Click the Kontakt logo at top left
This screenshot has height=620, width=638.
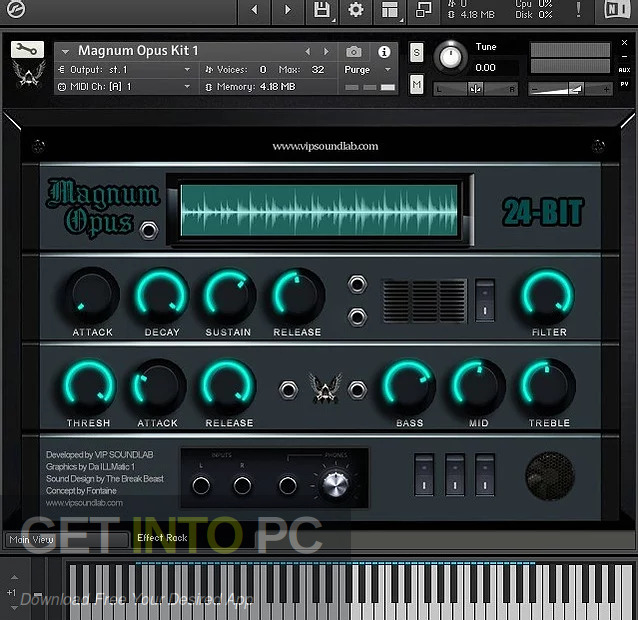click(x=16, y=9)
